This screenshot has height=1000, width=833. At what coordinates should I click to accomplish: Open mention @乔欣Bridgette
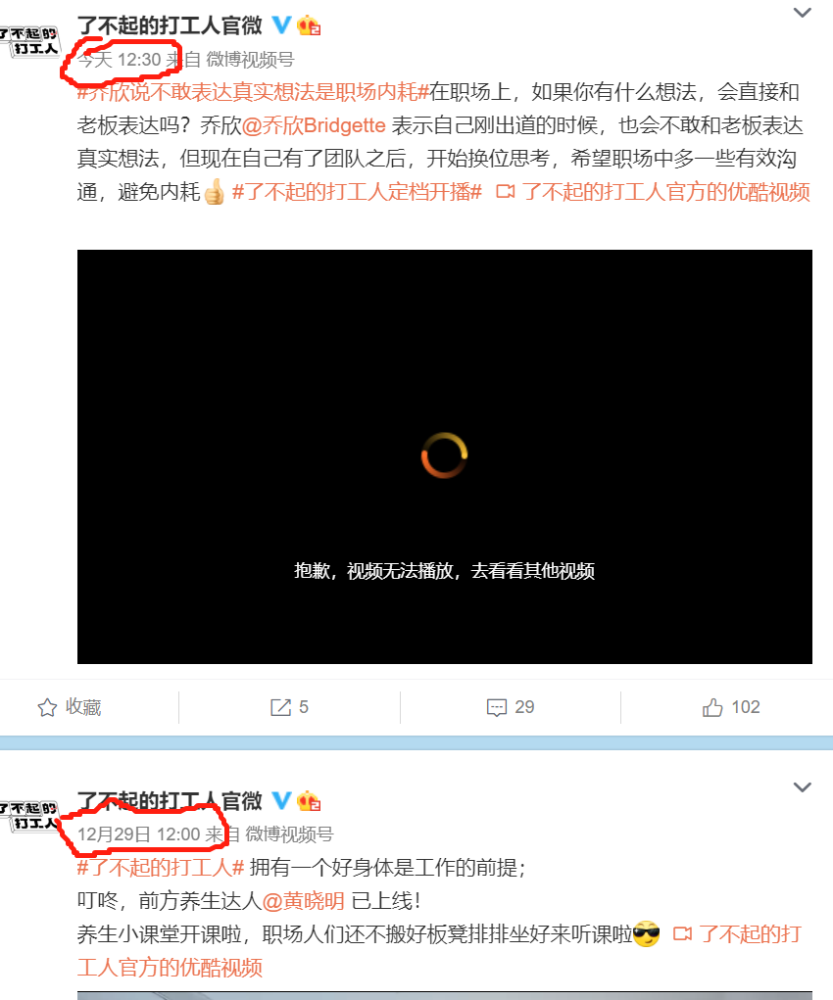314,126
